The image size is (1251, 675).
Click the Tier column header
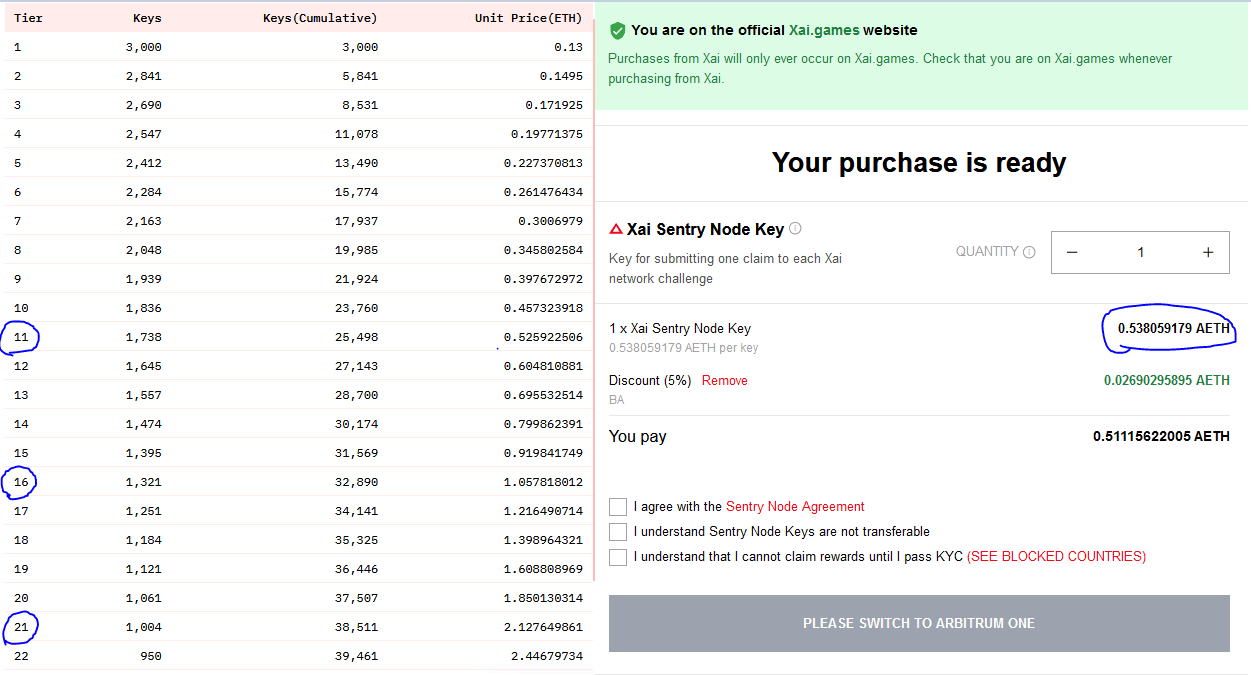tap(28, 18)
